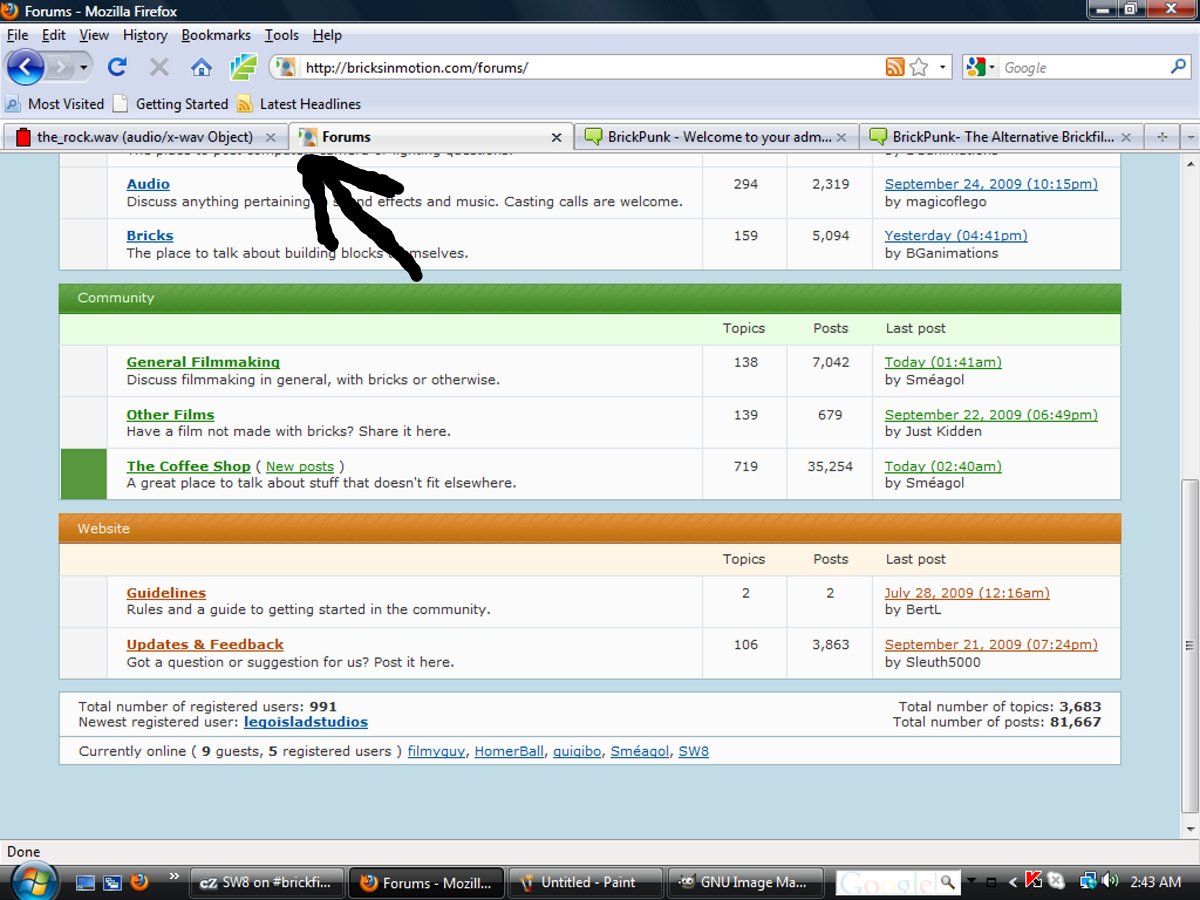
Task: Reload the page with the Refresh icon
Action: tap(117, 67)
